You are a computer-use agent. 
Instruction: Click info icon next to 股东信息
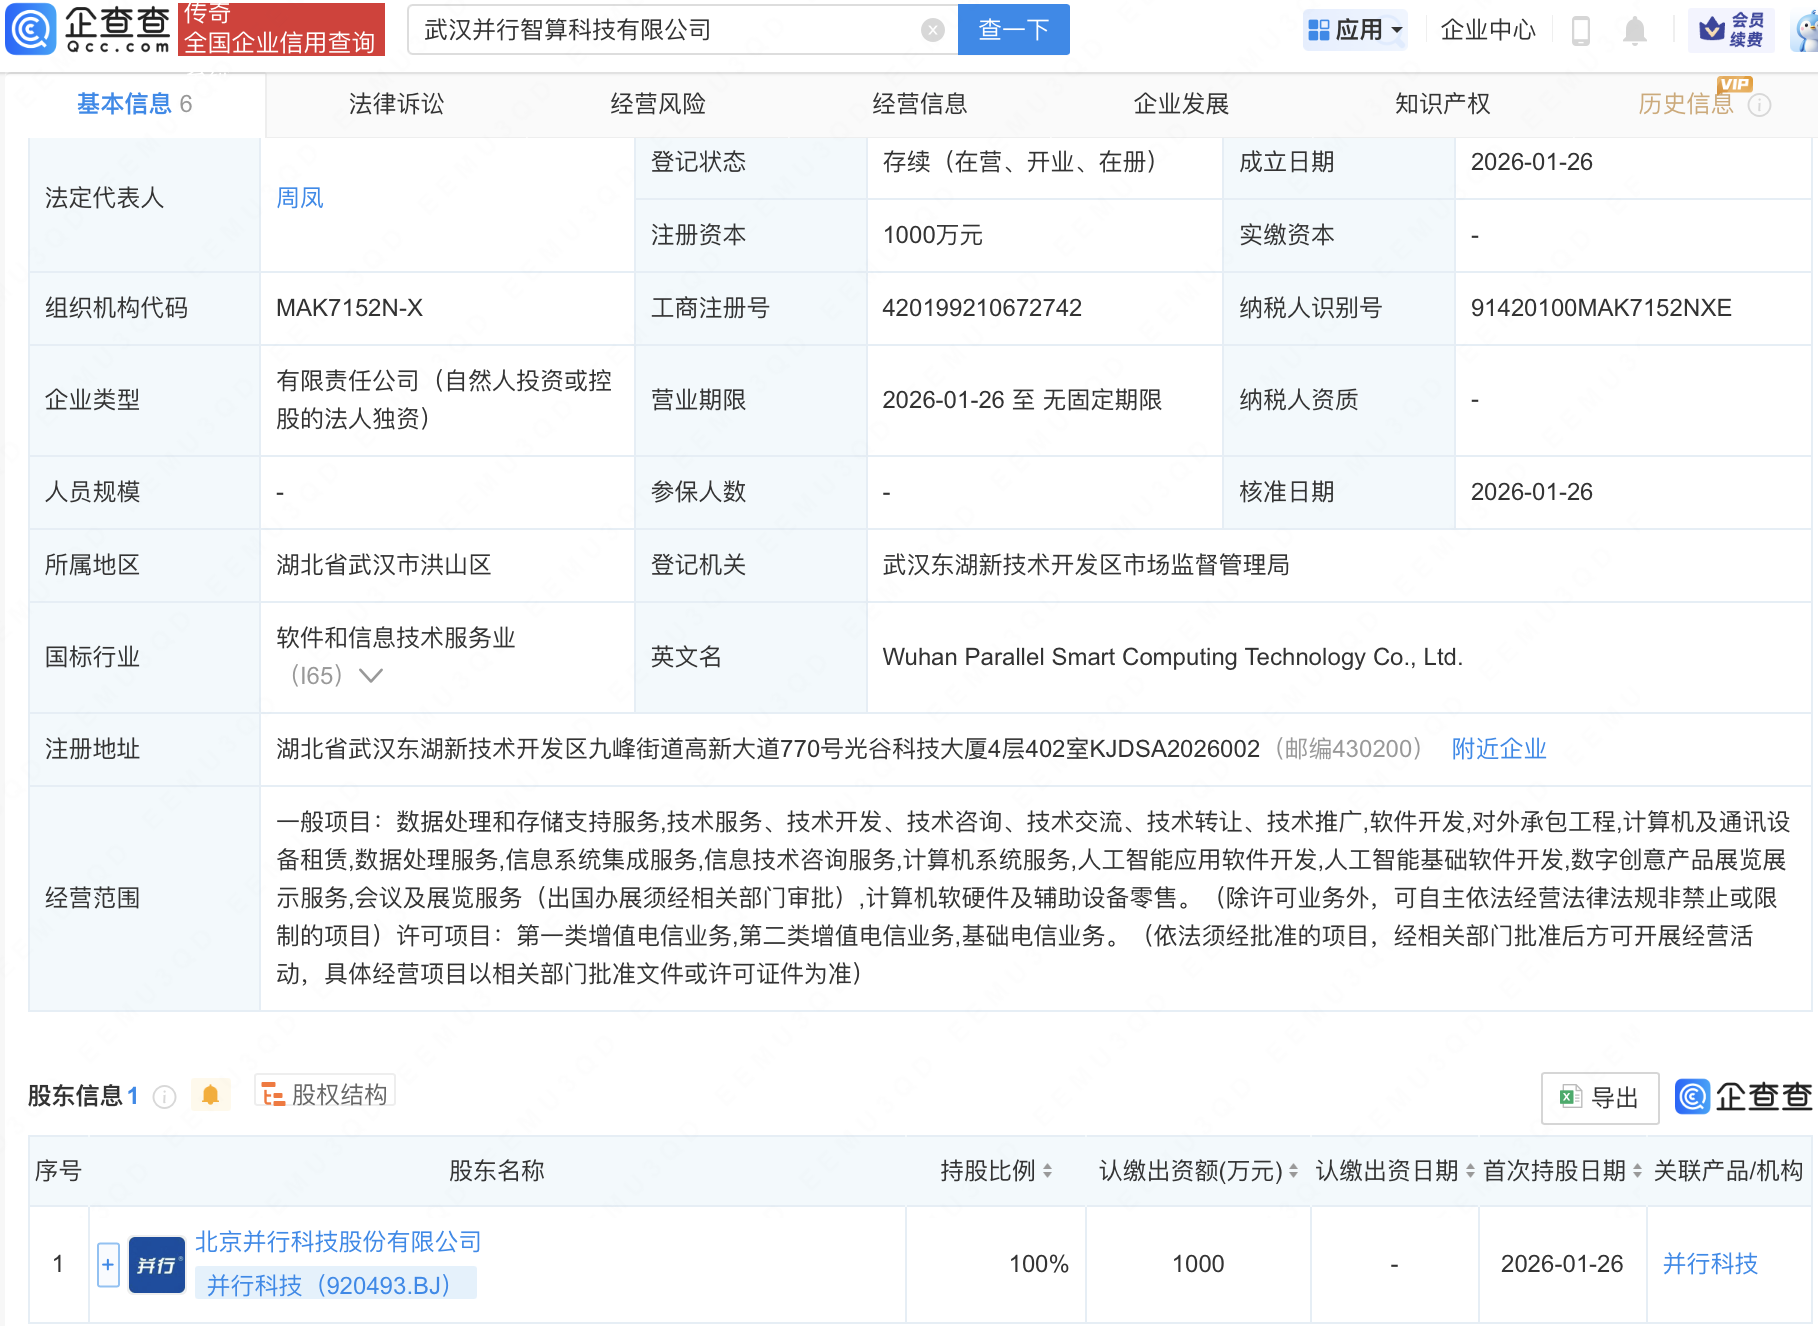165,1097
